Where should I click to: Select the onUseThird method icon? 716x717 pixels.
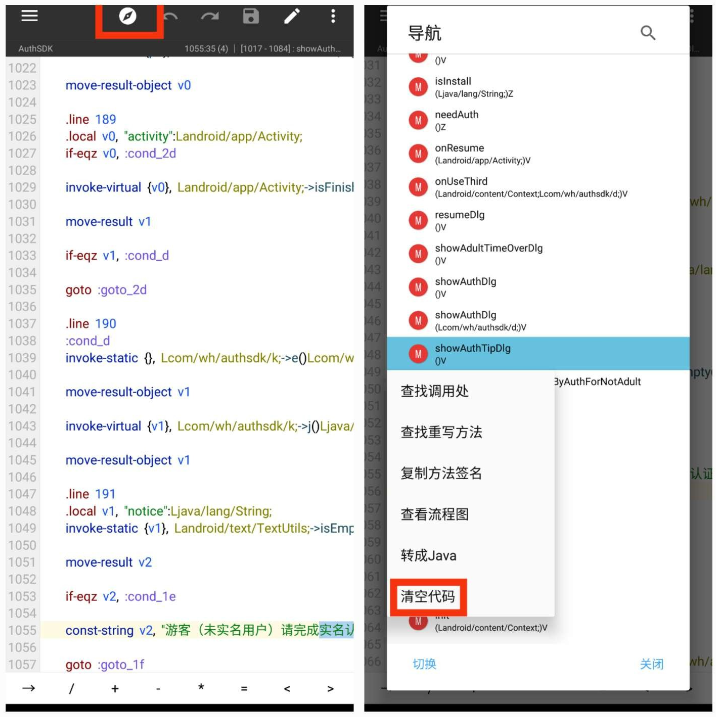[x=417, y=187]
